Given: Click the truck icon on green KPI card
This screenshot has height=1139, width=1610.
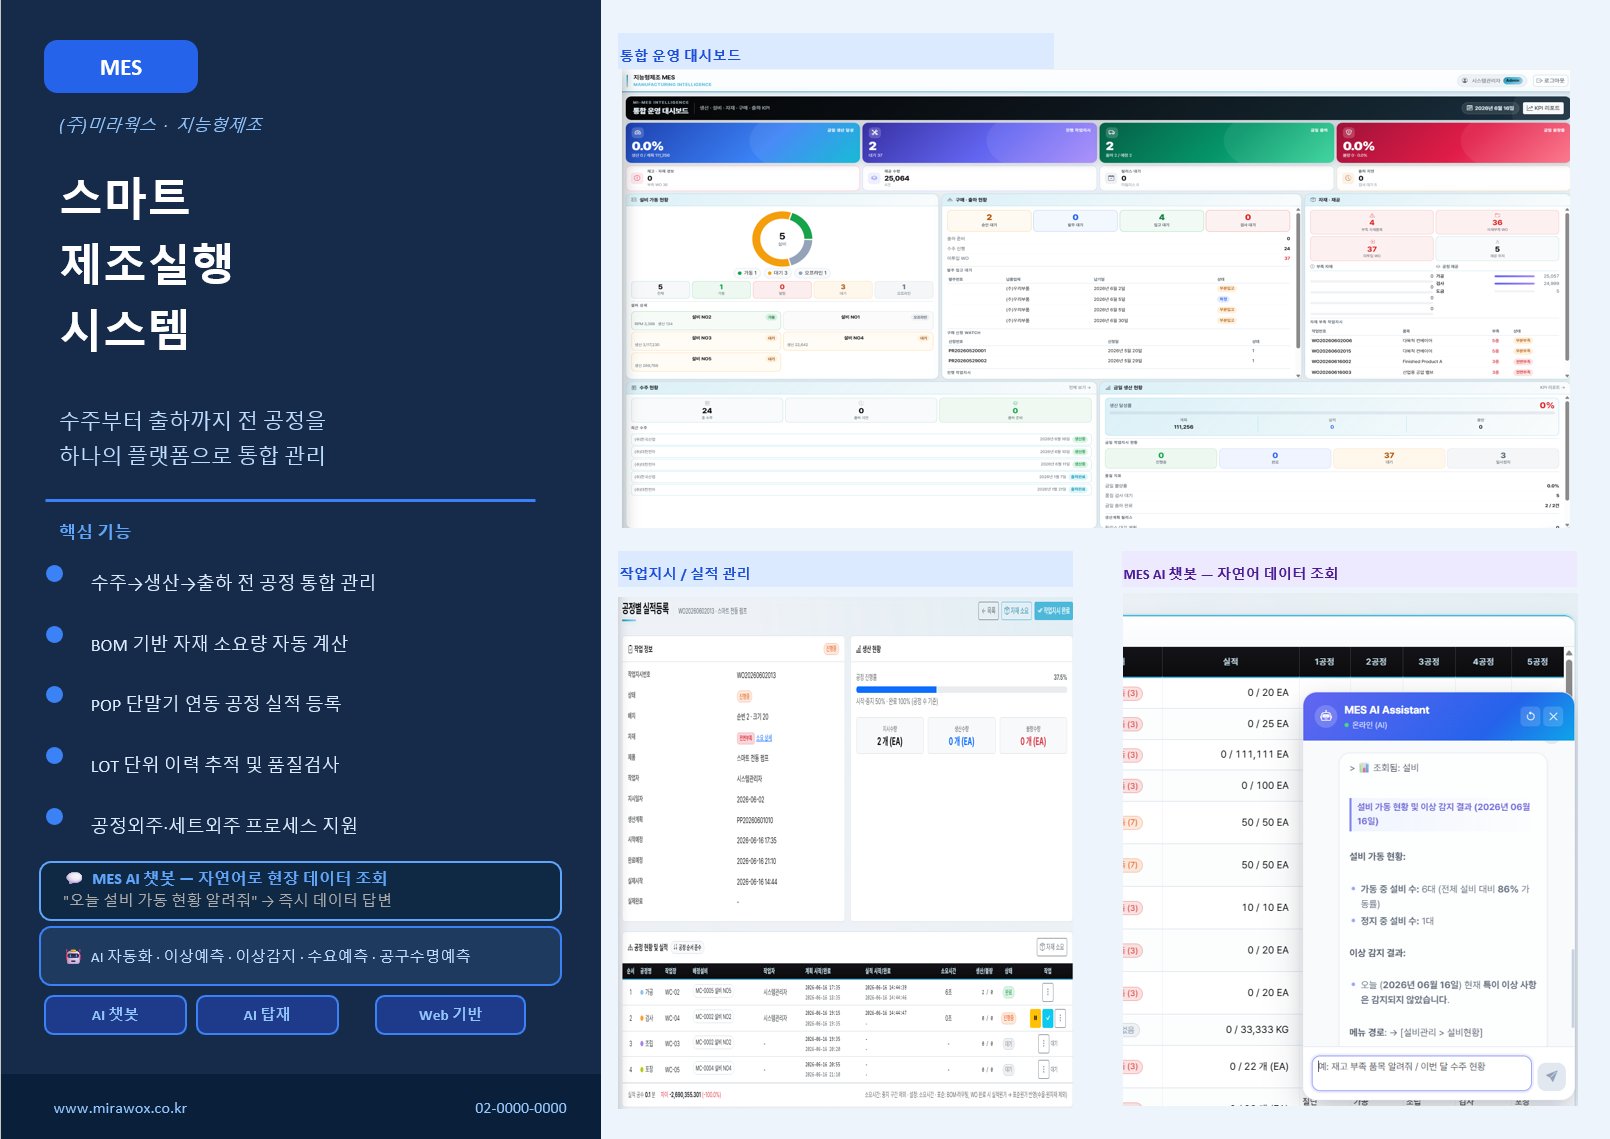Looking at the screenshot, I should 1111,132.
